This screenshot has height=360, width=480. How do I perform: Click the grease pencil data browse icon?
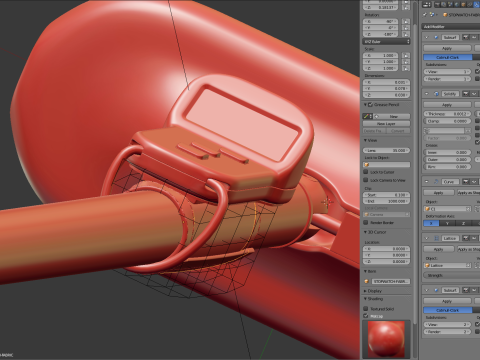[x=367, y=116]
